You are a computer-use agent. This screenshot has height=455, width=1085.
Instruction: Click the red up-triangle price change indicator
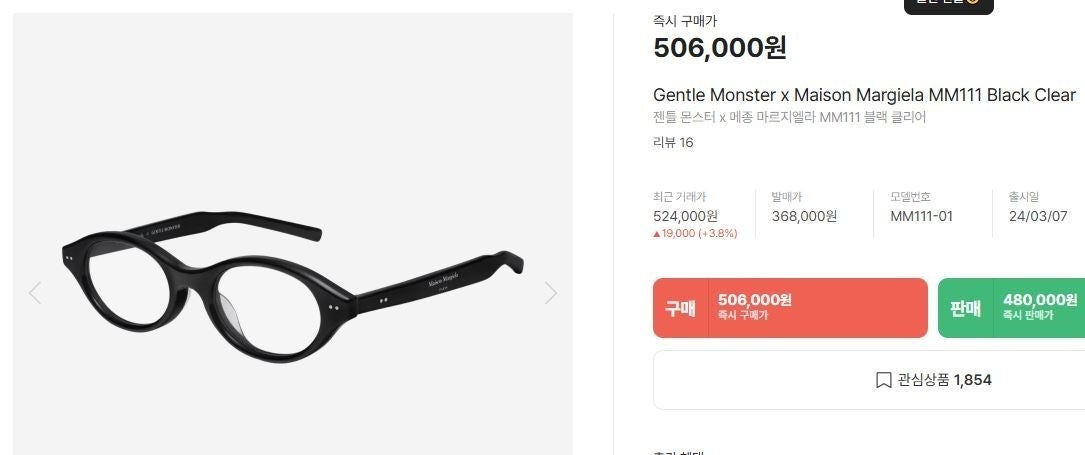[x=657, y=234]
